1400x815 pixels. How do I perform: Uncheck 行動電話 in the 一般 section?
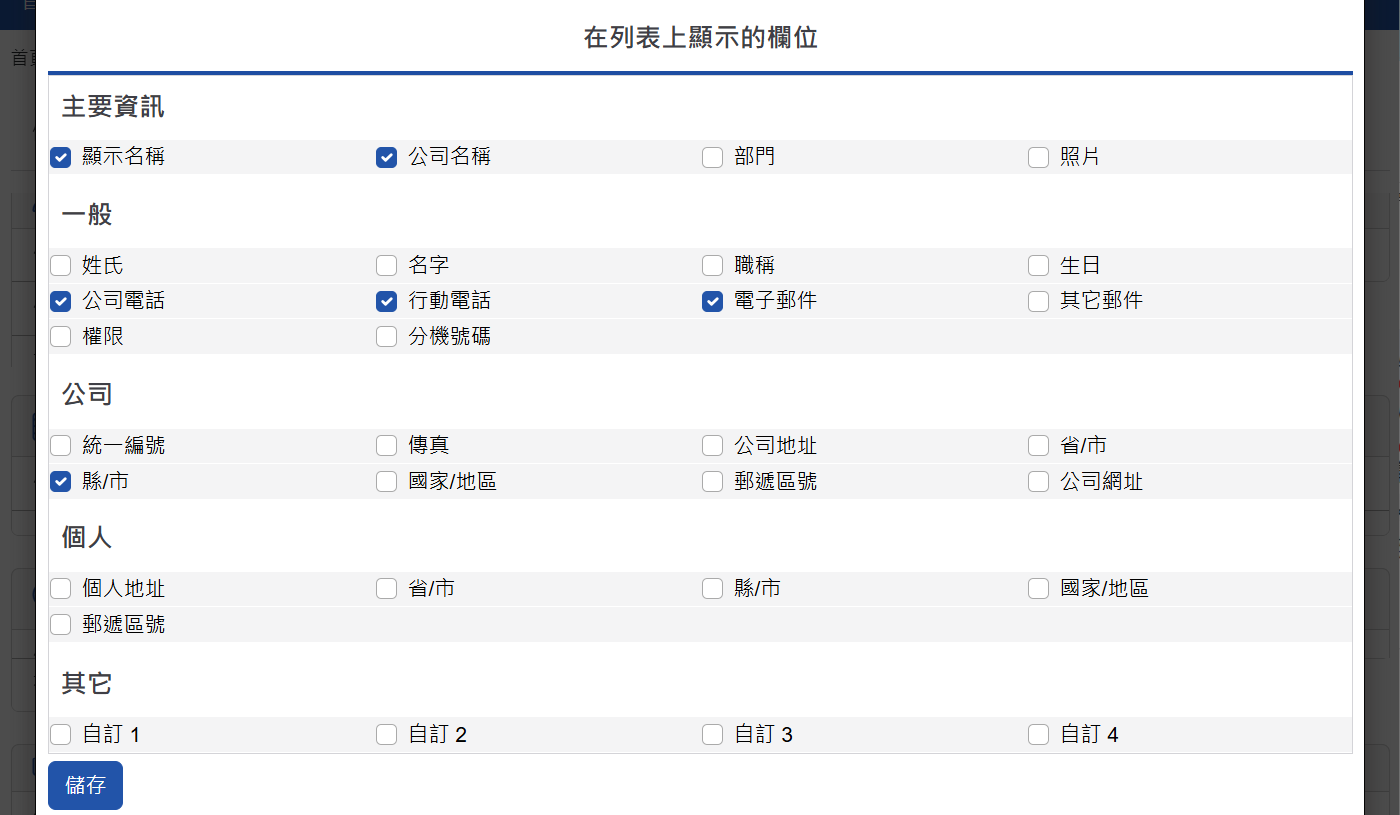pyautogui.click(x=387, y=301)
